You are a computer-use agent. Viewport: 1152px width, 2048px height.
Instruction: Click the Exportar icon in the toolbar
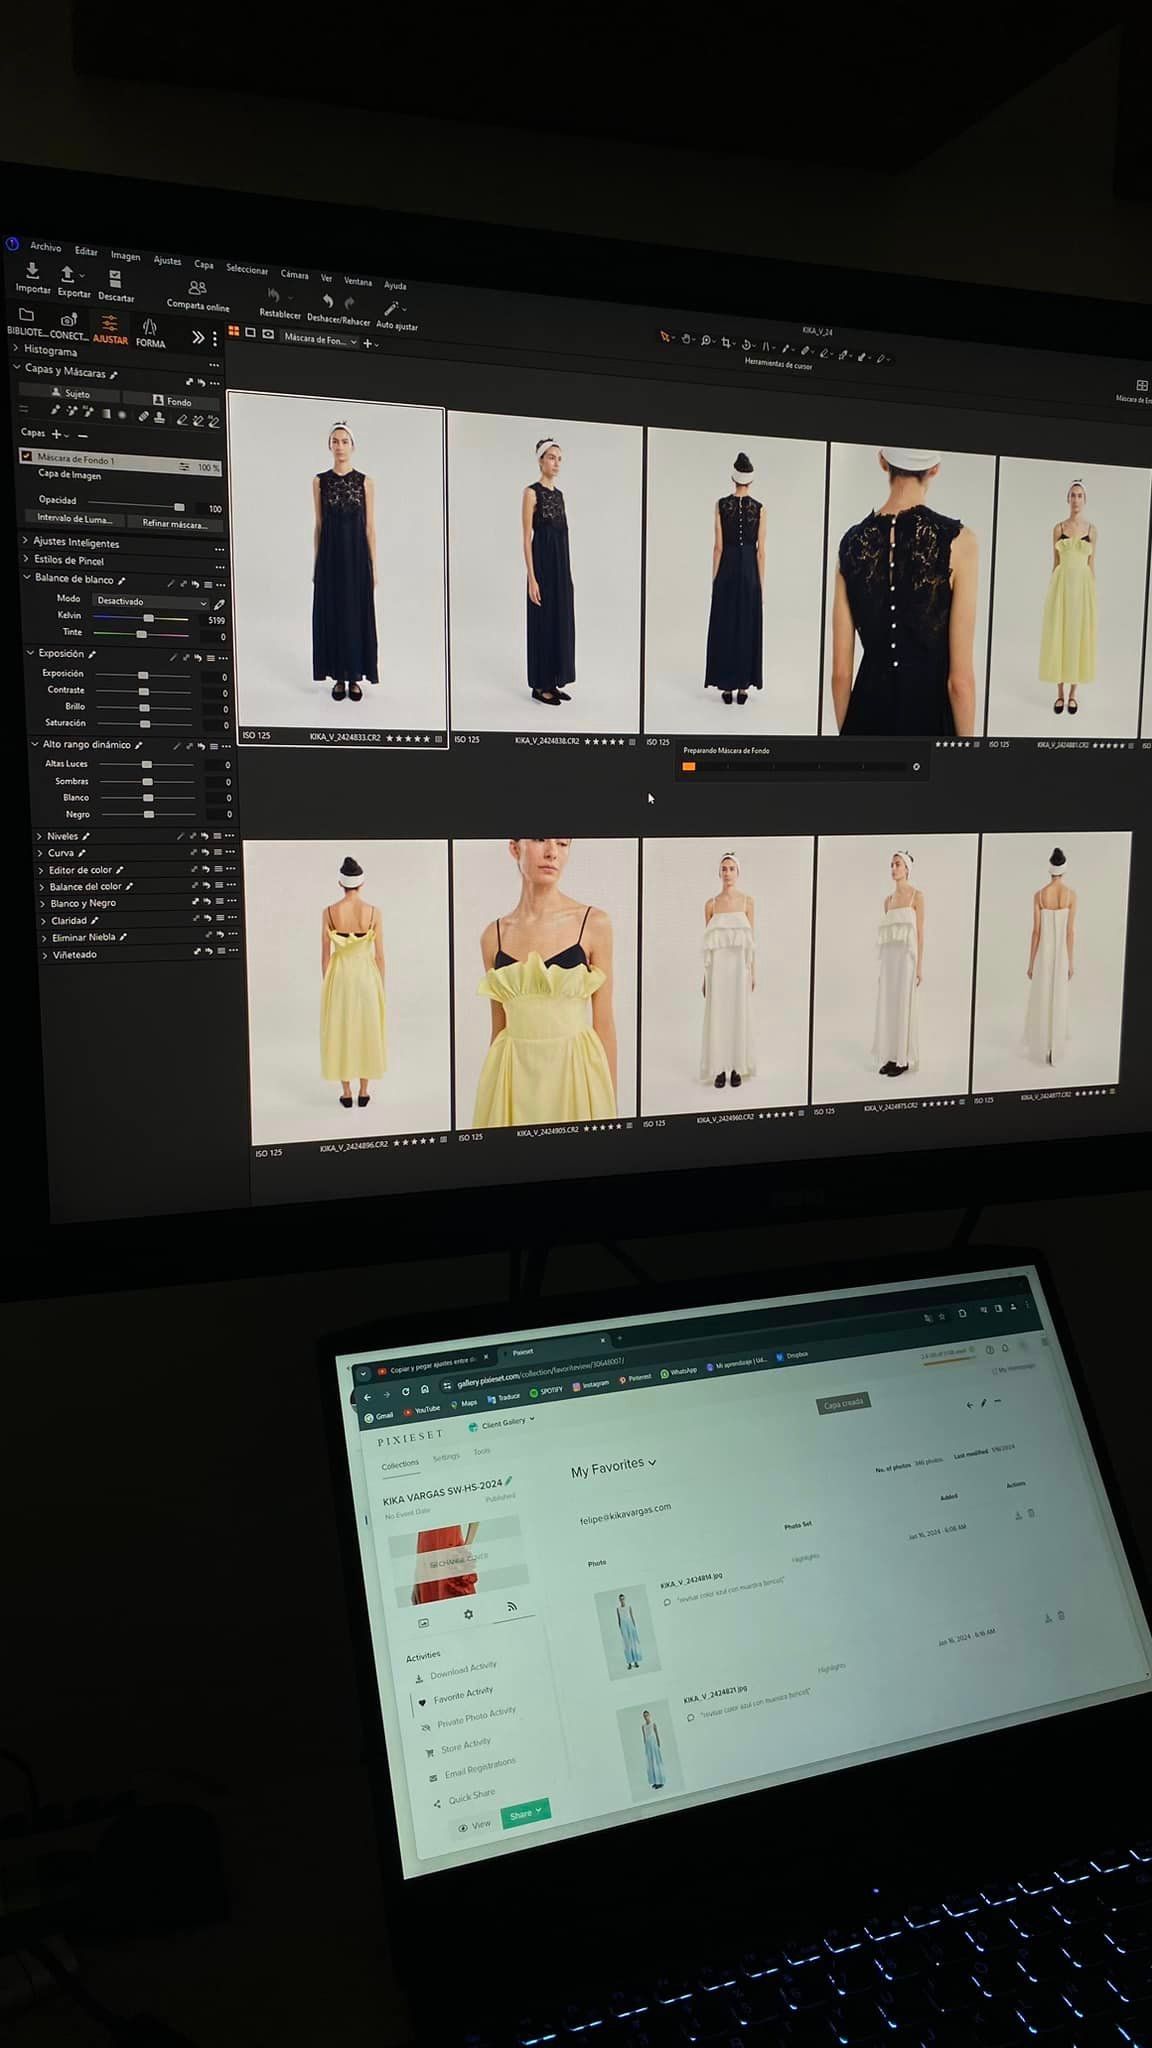(68, 275)
